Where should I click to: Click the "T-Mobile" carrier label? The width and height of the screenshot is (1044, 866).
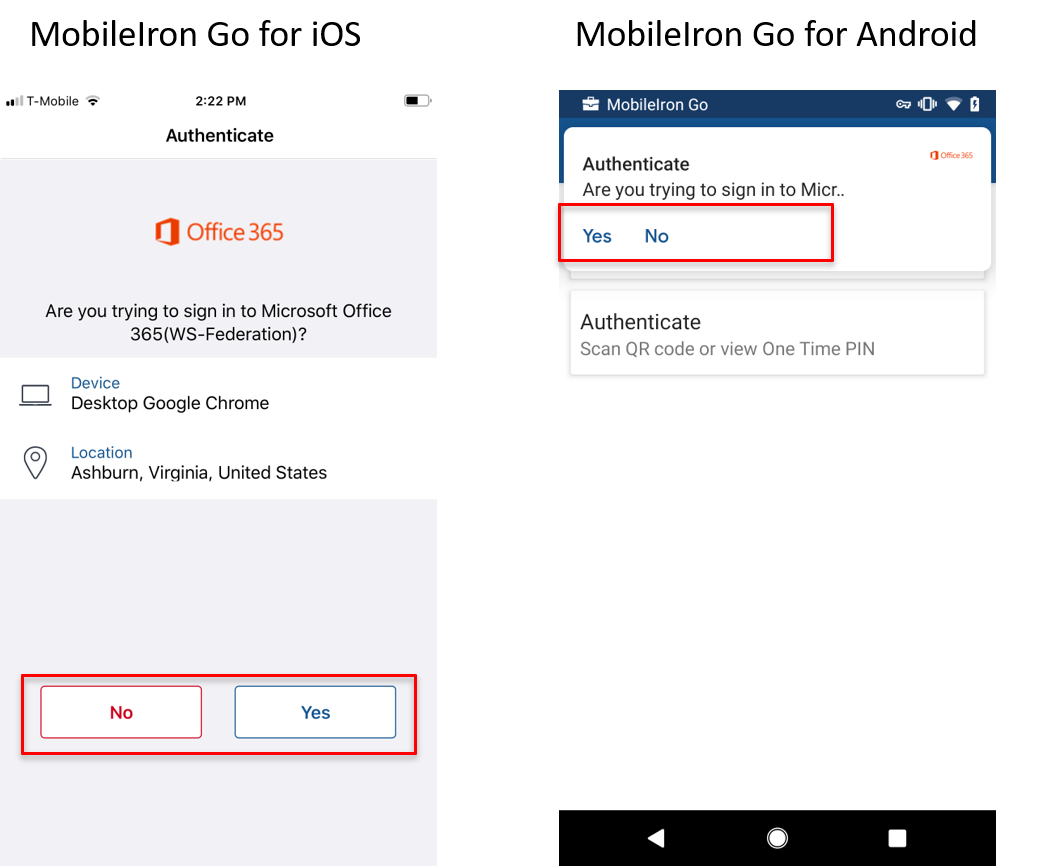point(53,101)
